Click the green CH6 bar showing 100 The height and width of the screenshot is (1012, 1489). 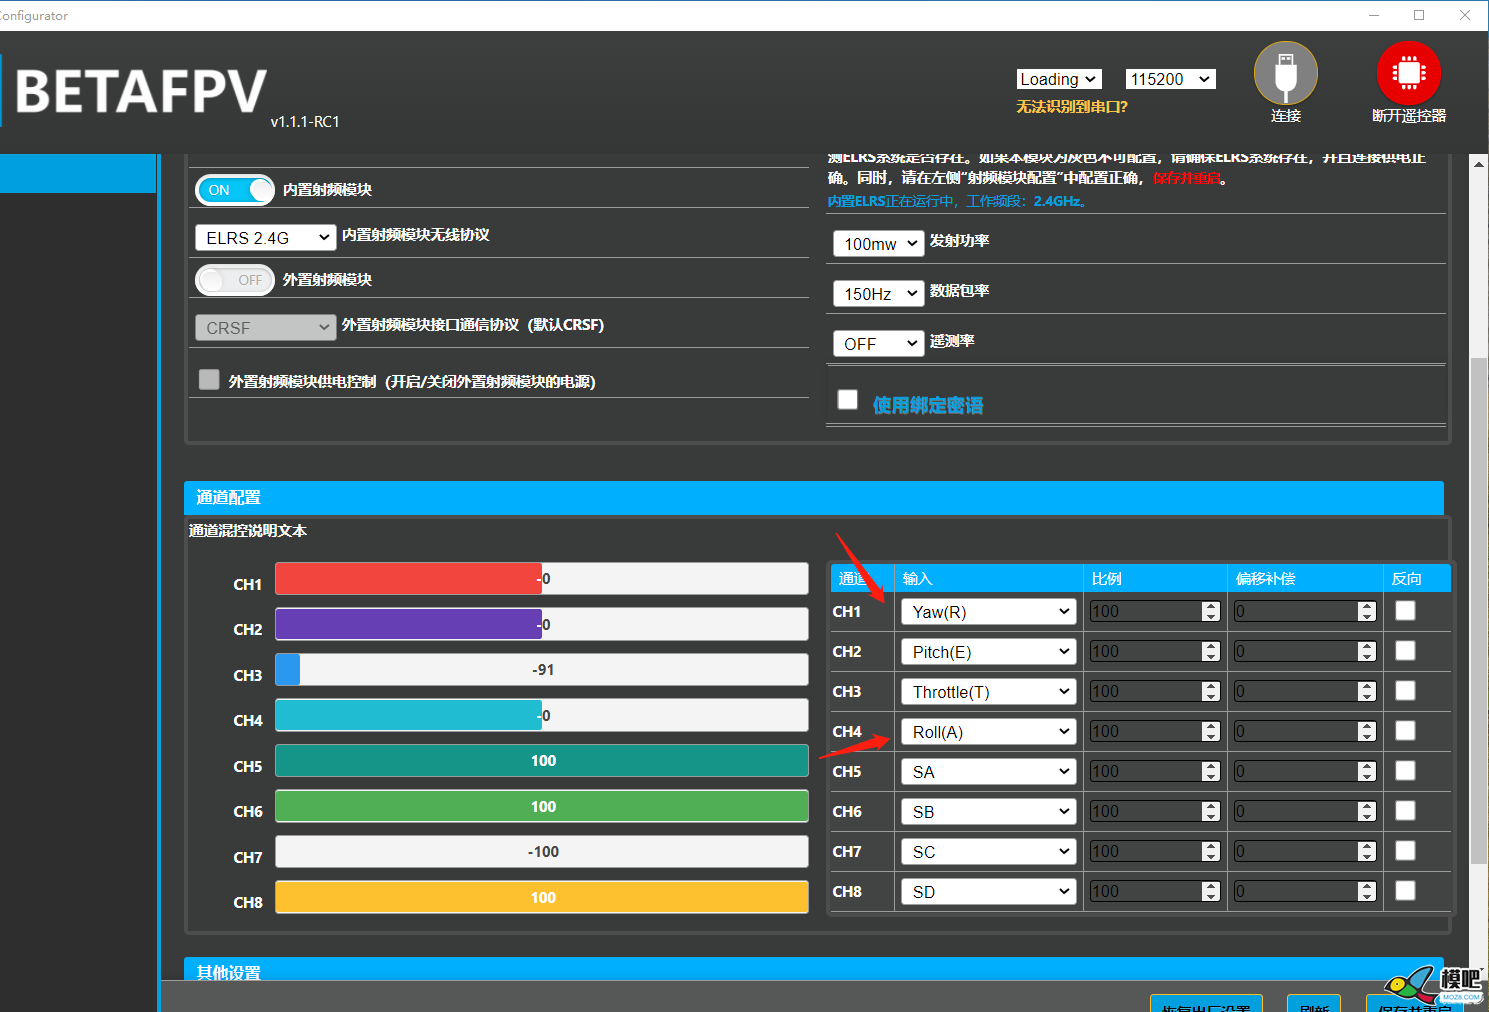[x=542, y=806]
